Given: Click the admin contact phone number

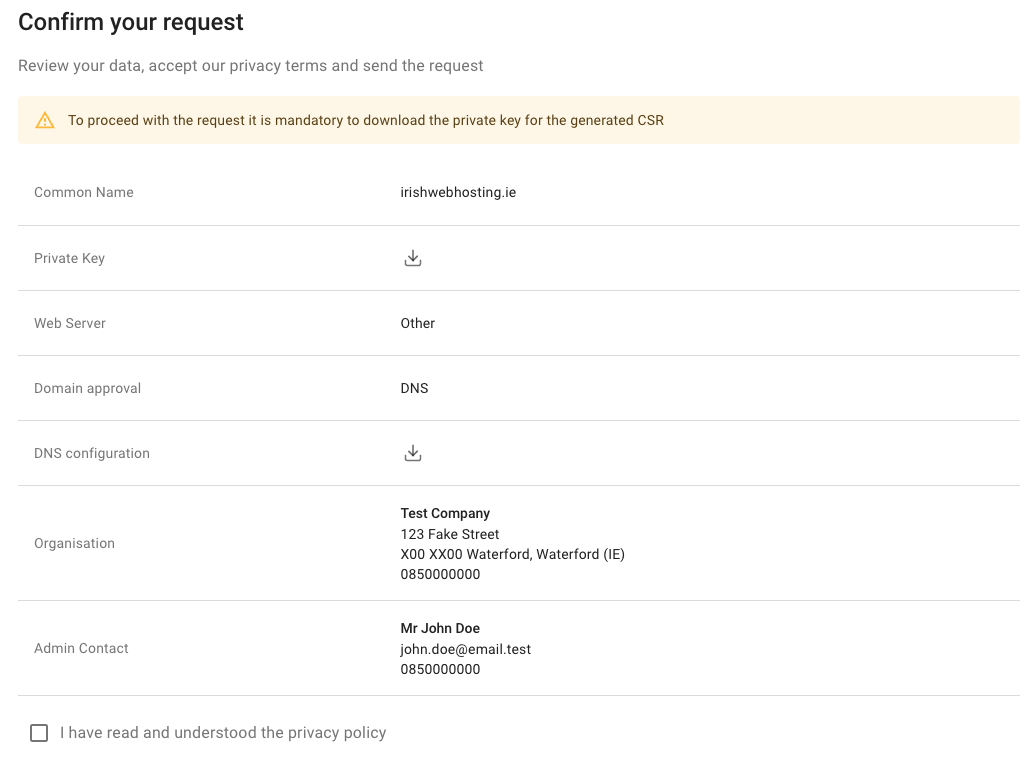Looking at the screenshot, I should pos(440,669).
